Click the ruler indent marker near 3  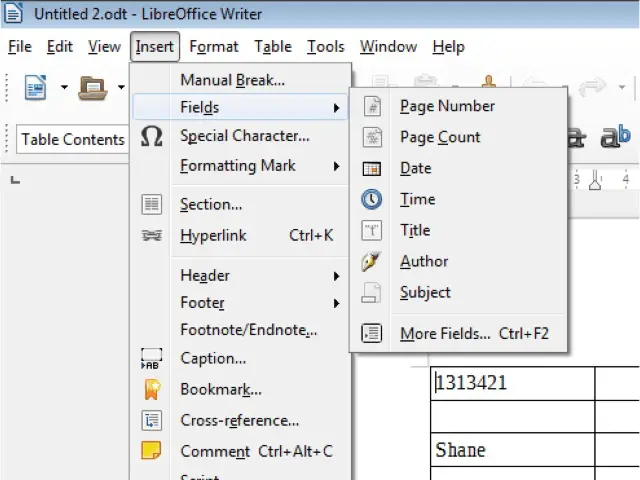pos(595,180)
